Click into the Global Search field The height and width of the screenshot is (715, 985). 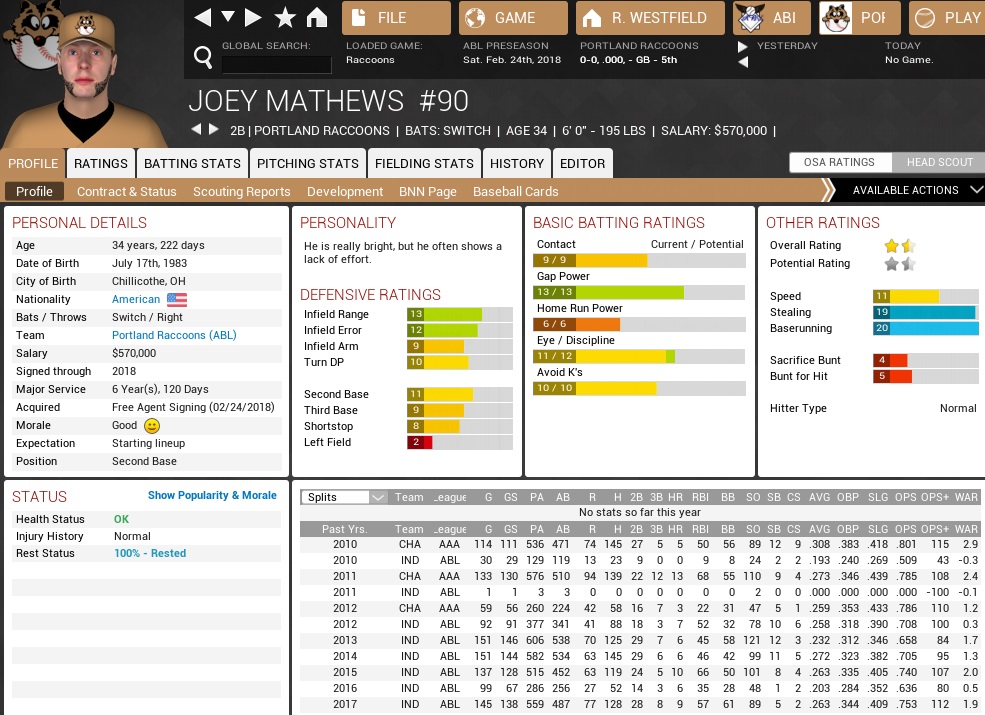(276, 64)
